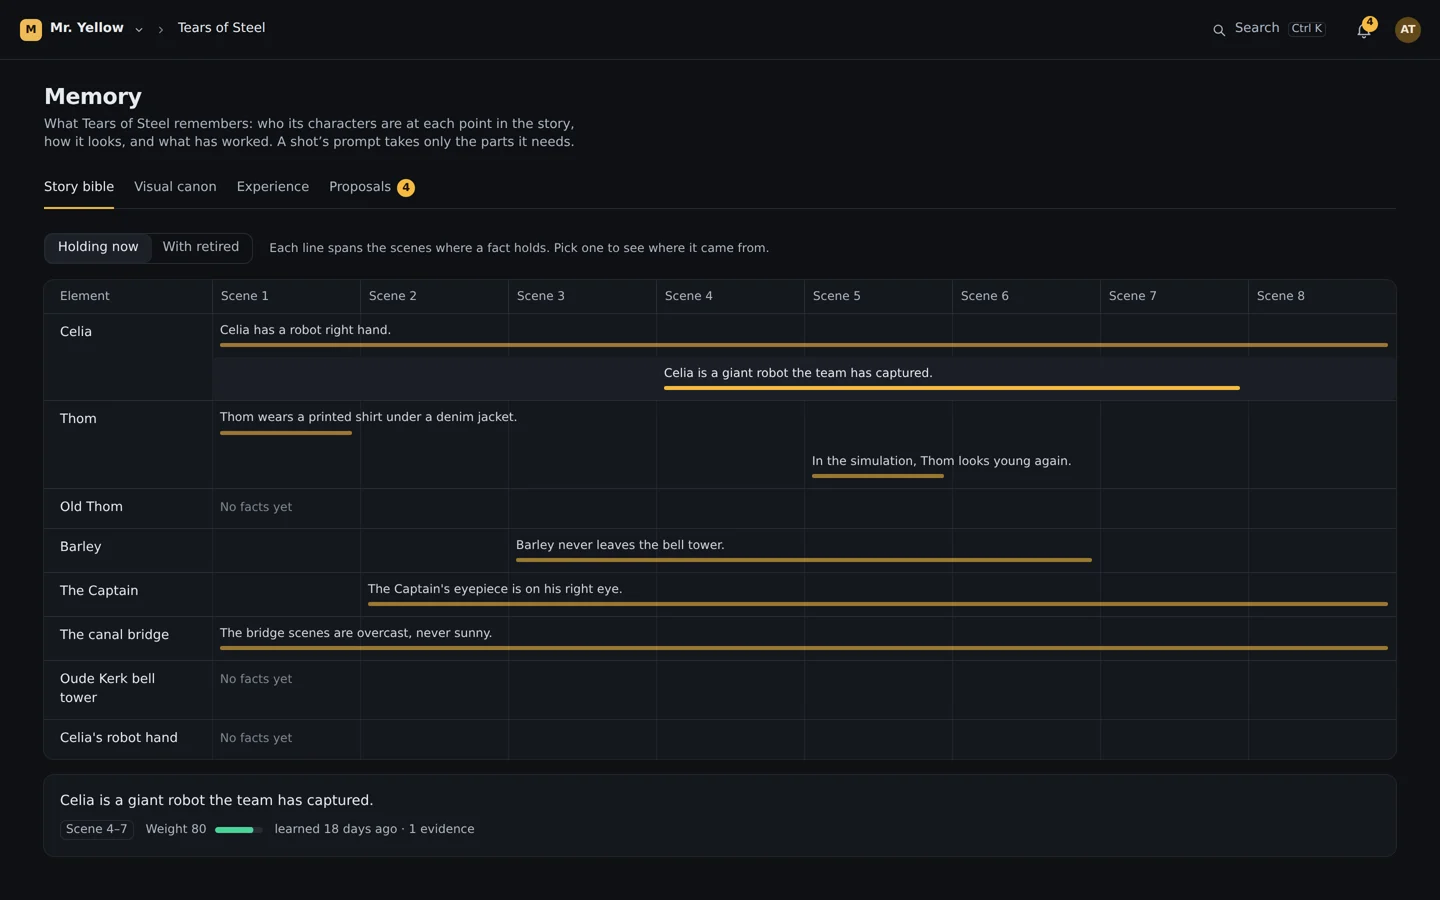Click the yellow M workspace logo
Viewport: 1440px width, 900px height.
31,29
